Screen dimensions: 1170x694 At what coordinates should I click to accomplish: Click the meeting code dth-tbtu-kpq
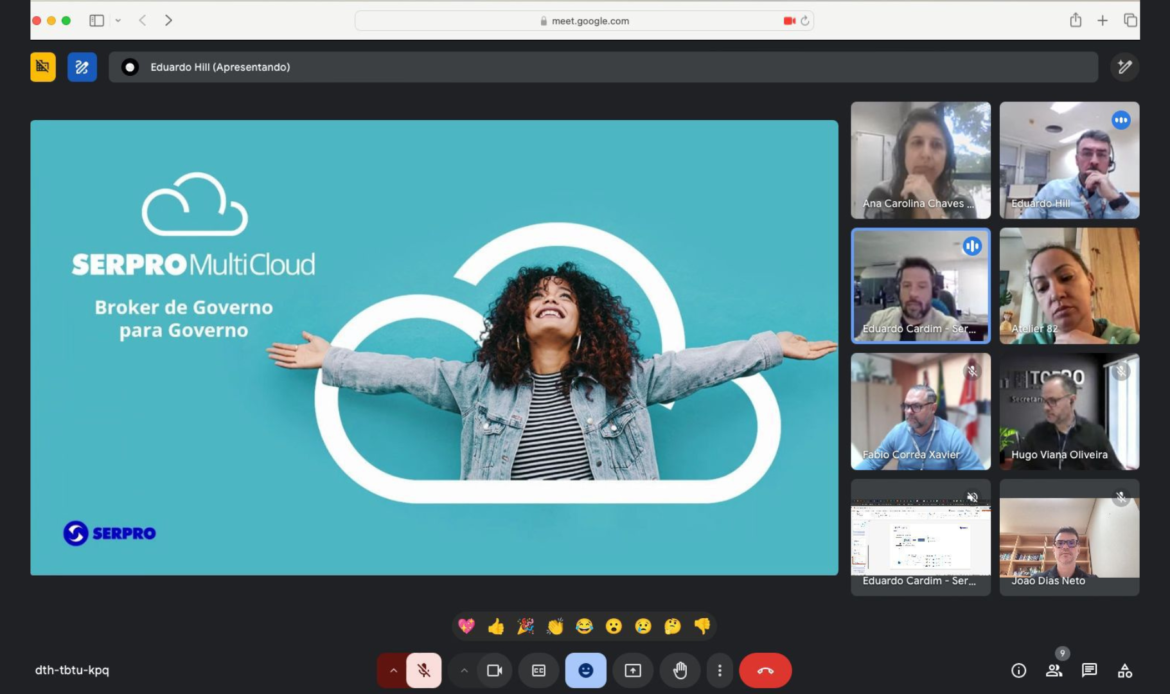tap(72, 670)
